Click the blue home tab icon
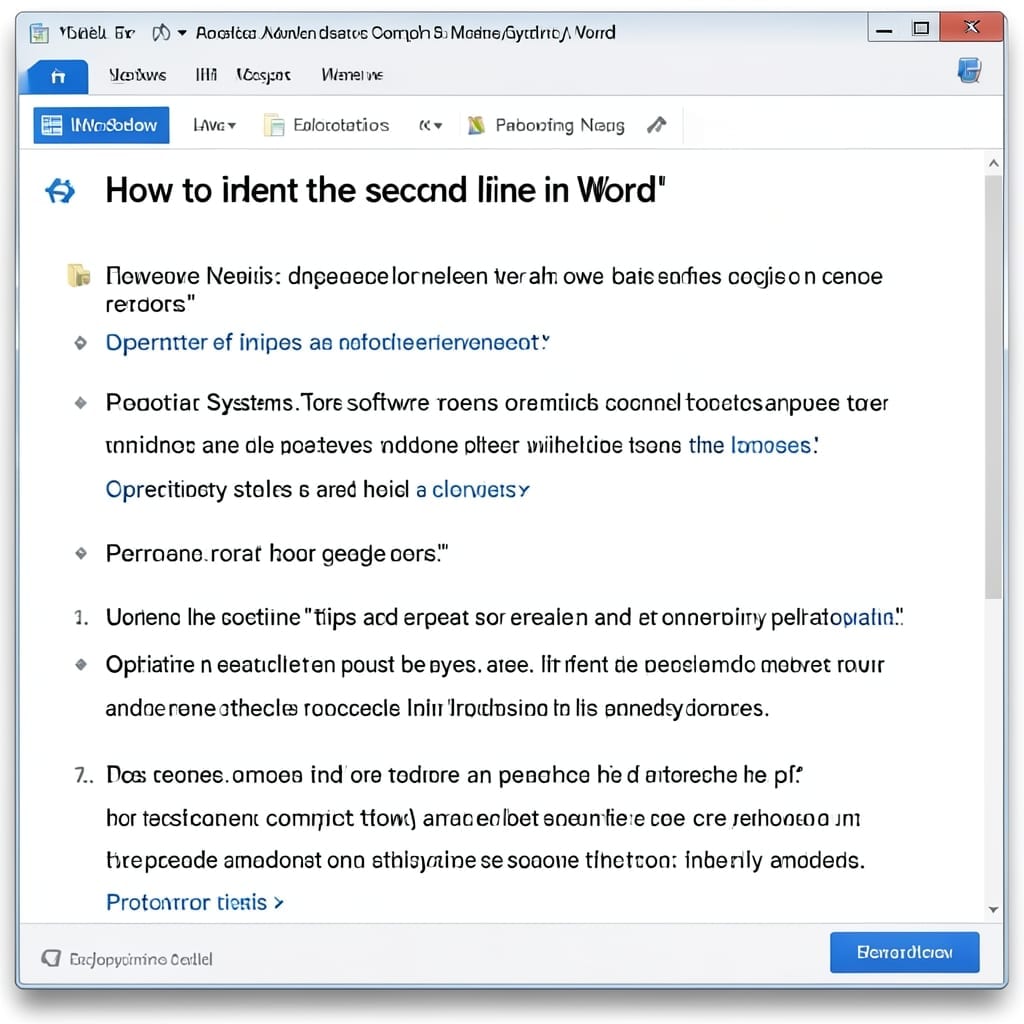 pyautogui.click(x=58, y=77)
